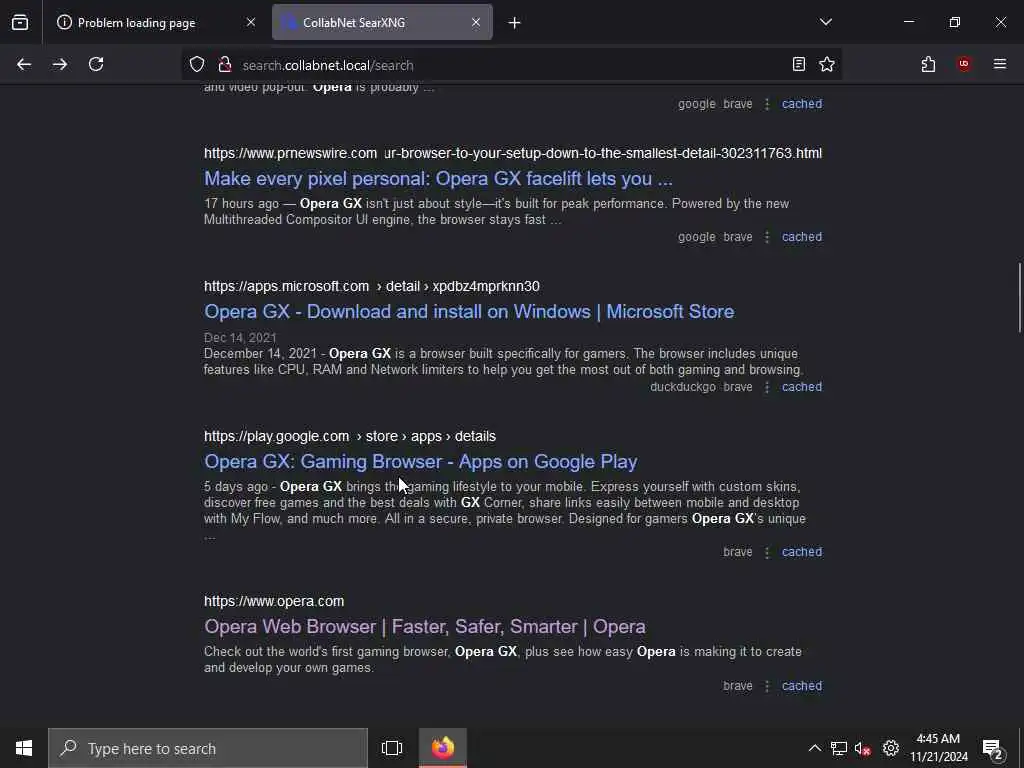Viewport: 1024px width, 768px height.
Task: Reload the current page
Action: coord(96,64)
